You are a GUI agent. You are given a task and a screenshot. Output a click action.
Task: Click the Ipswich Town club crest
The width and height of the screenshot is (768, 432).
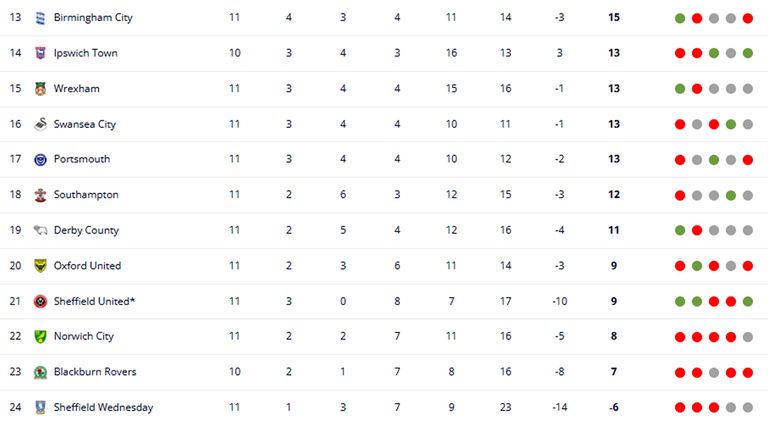pyautogui.click(x=40, y=53)
